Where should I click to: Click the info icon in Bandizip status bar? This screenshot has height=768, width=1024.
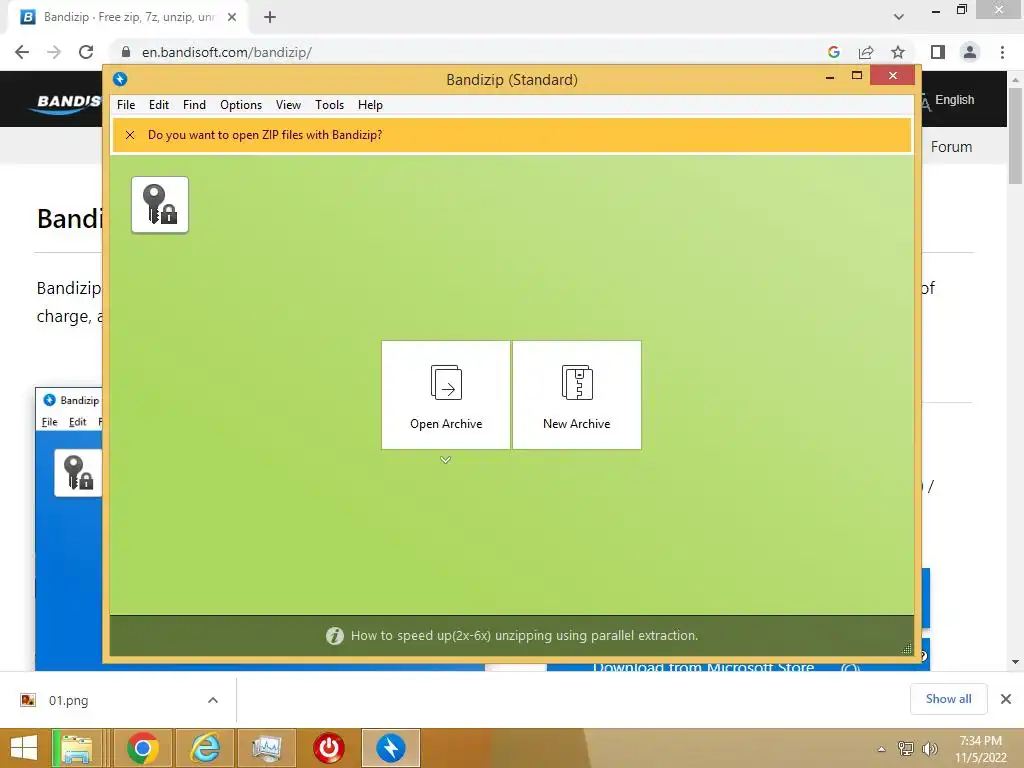coord(335,635)
